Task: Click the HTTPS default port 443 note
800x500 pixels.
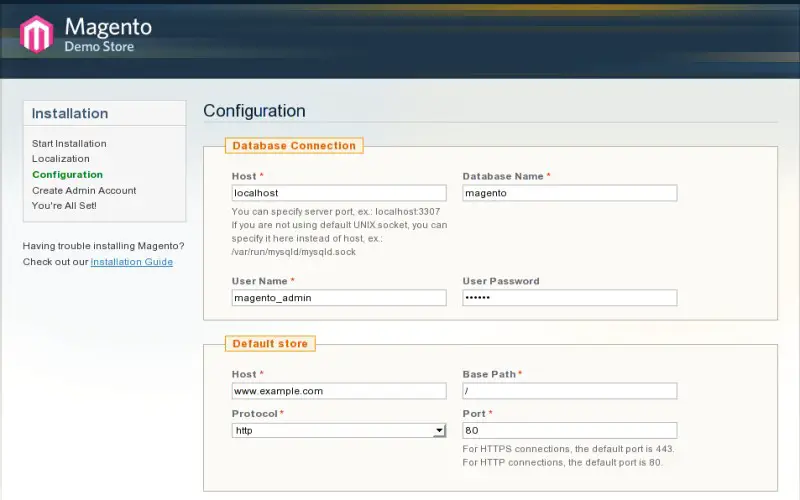Action: pos(568,449)
